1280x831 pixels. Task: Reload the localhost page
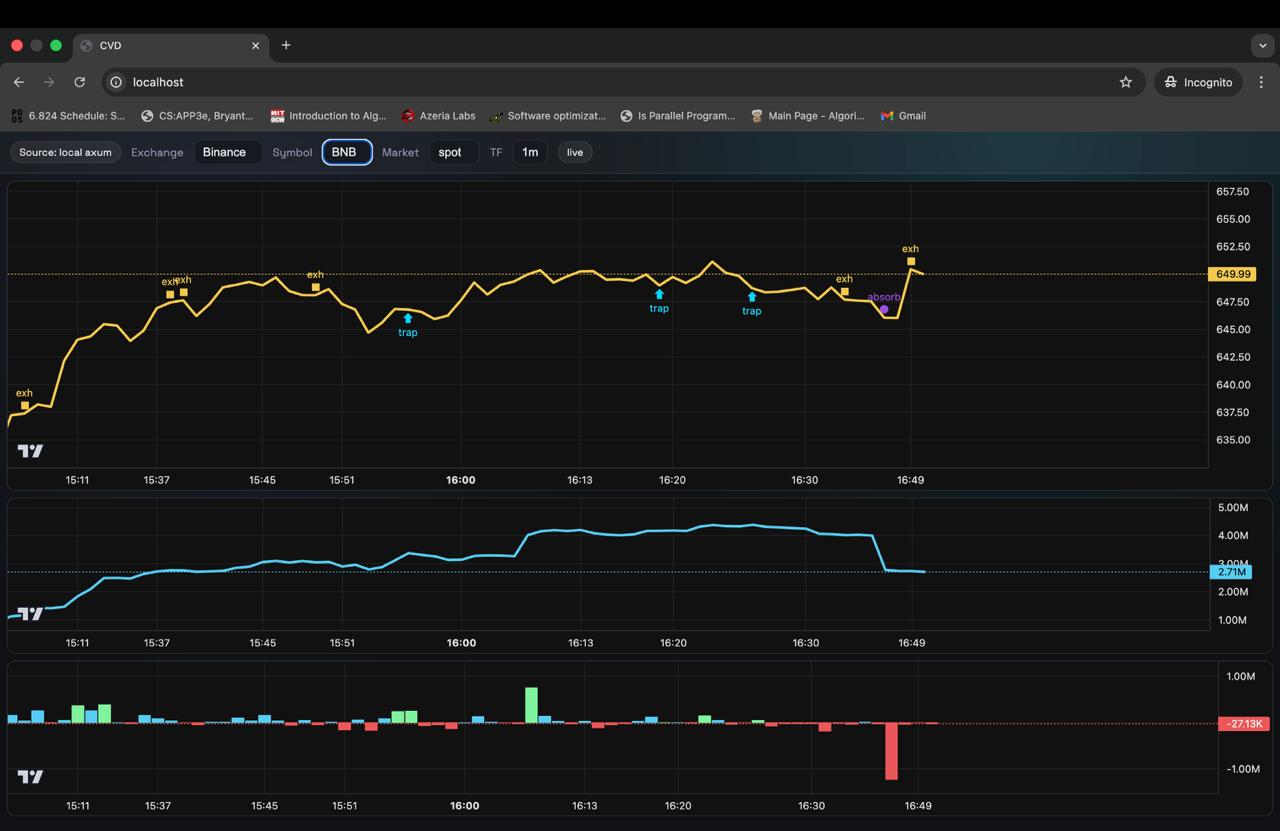point(80,82)
